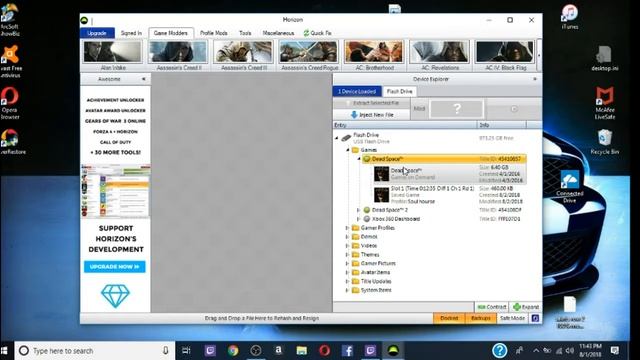Click the Quick Fix refresh icon
The height and width of the screenshot is (360, 640).
click(x=306, y=33)
